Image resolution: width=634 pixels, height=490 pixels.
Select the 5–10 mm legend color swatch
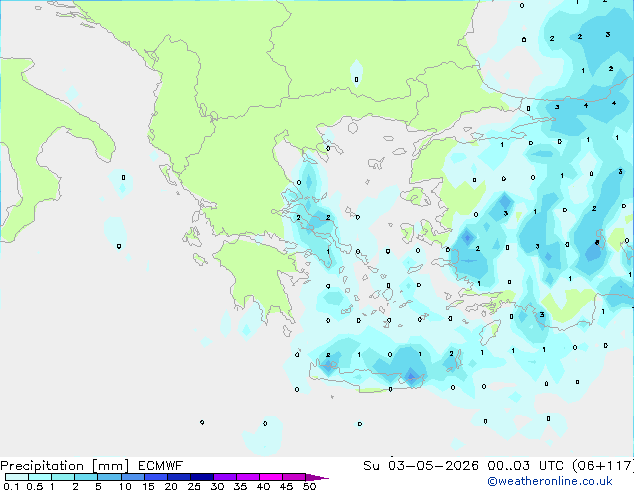(109, 477)
